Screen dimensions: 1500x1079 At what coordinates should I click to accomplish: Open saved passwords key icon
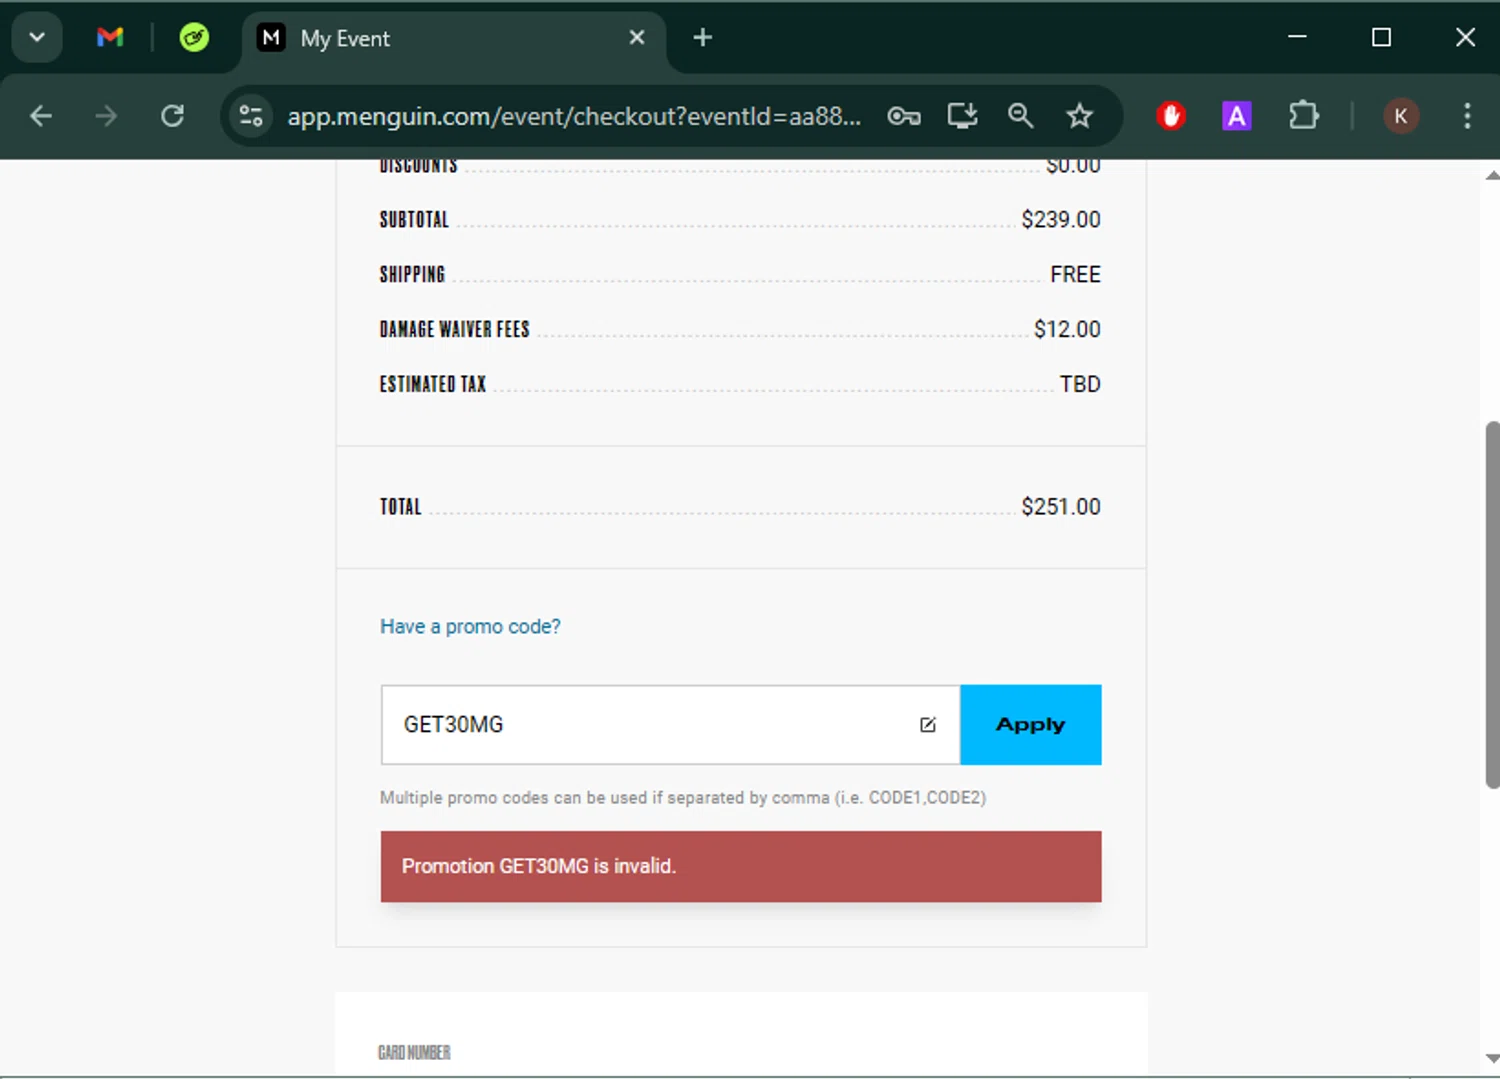click(904, 116)
